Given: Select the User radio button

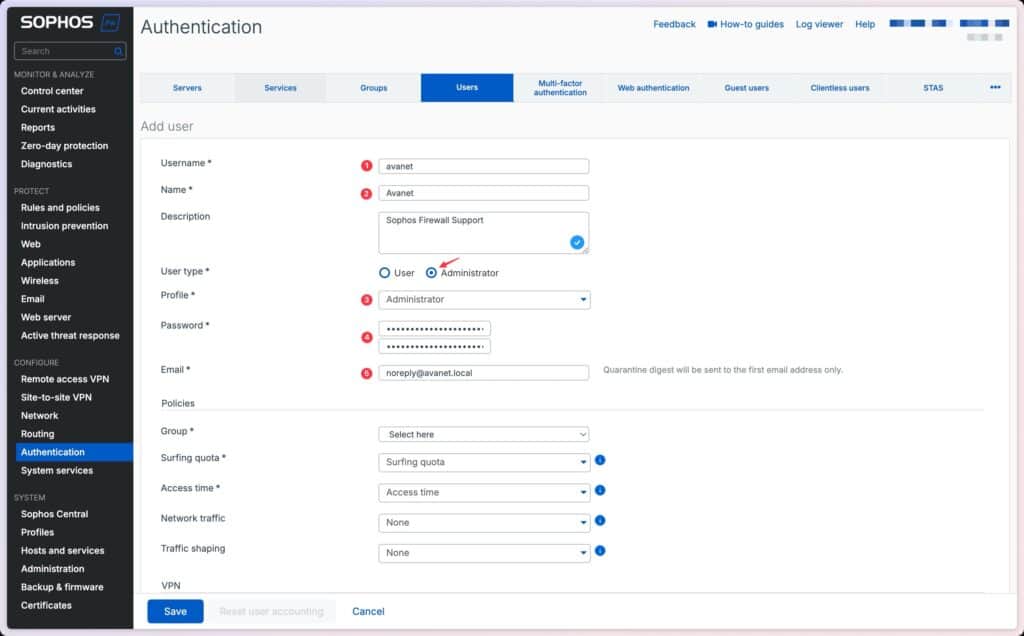Looking at the screenshot, I should [x=384, y=272].
